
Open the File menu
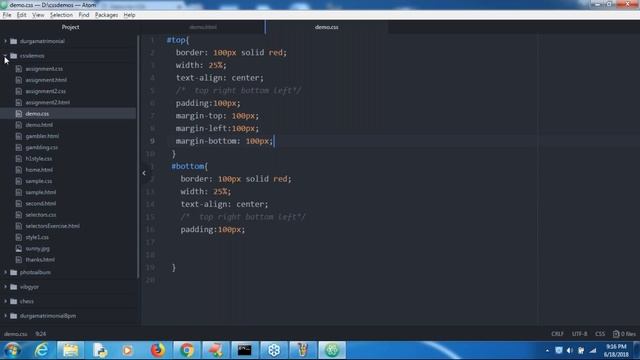pyautogui.click(x=7, y=15)
